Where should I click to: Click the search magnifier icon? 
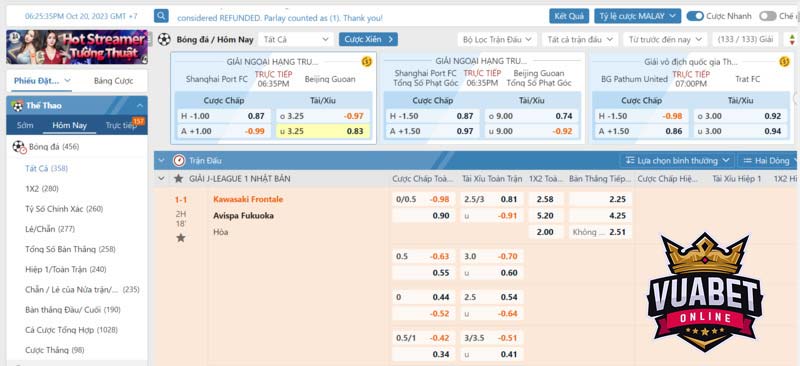pyautogui.click(x=161, y=16)
